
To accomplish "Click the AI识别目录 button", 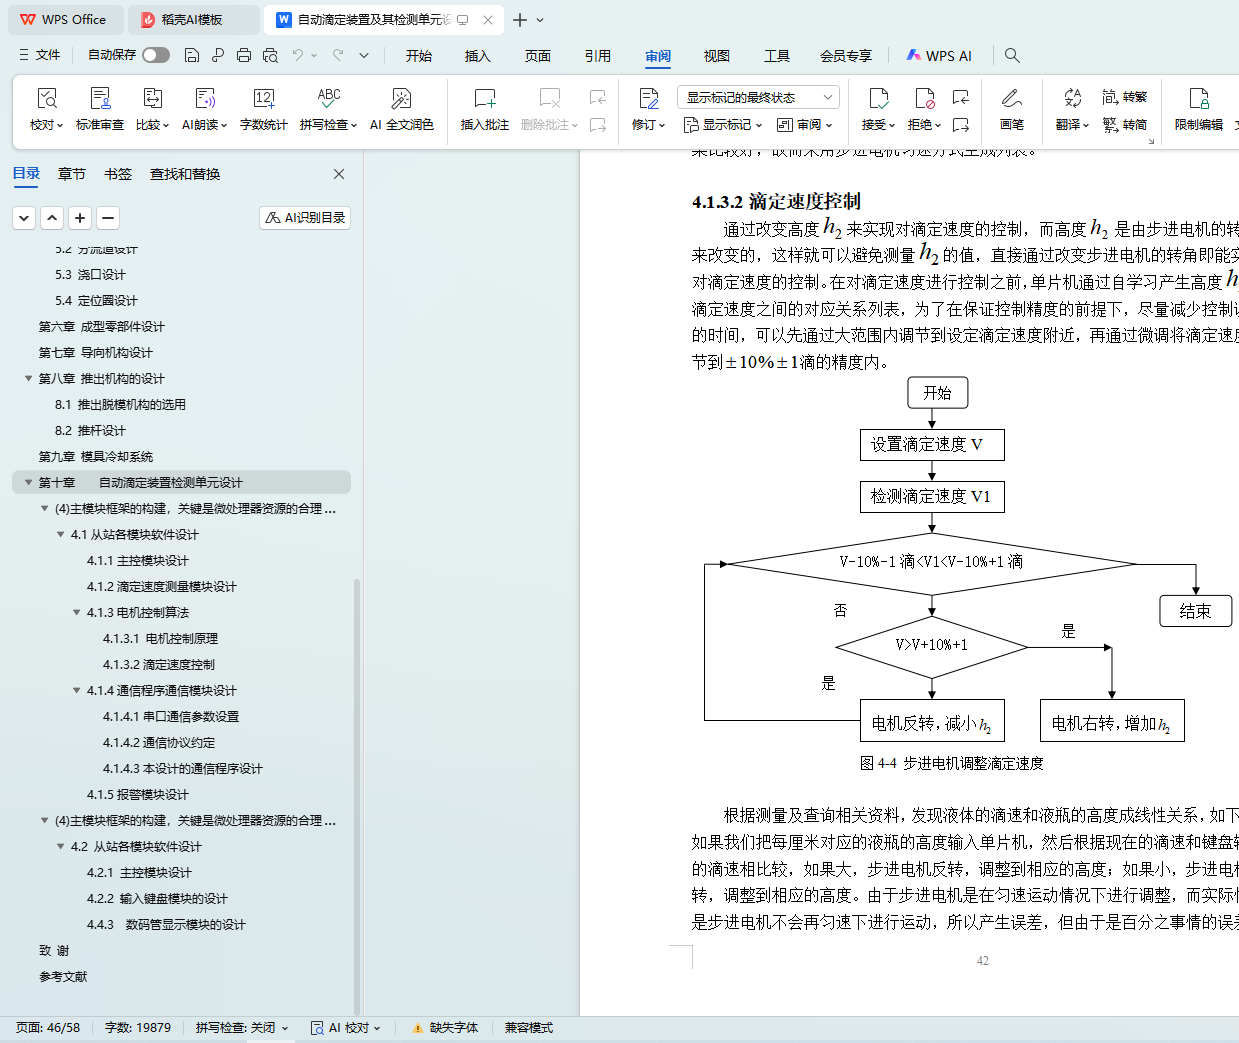I will point(305,217).
